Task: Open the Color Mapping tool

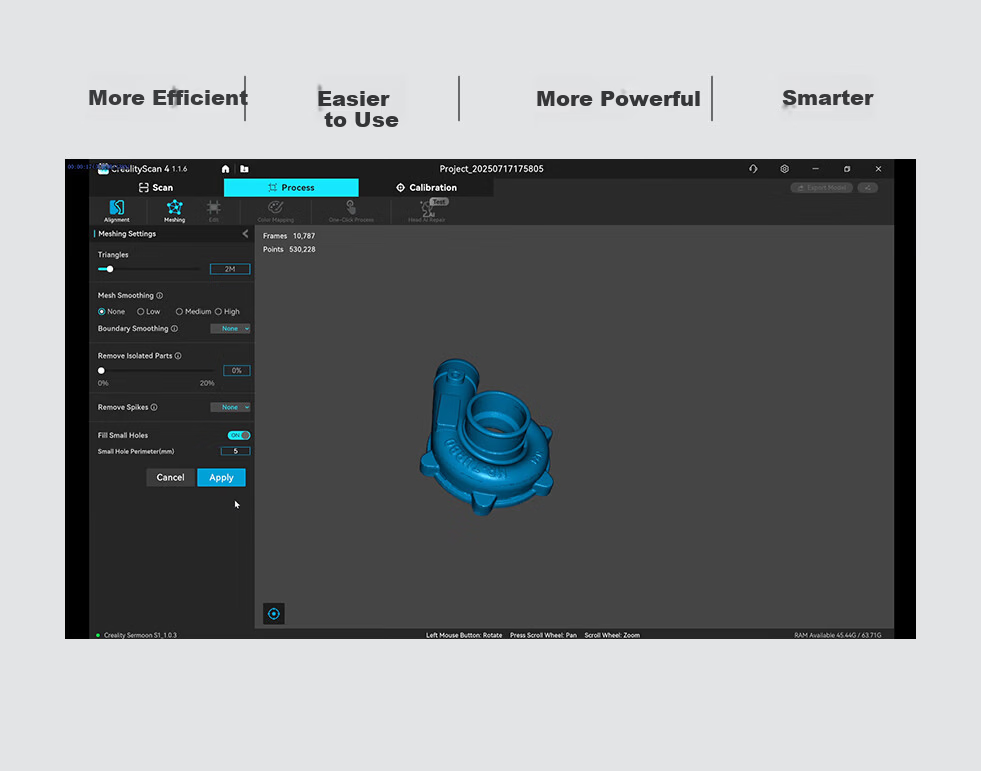Action: click(275, 211)
